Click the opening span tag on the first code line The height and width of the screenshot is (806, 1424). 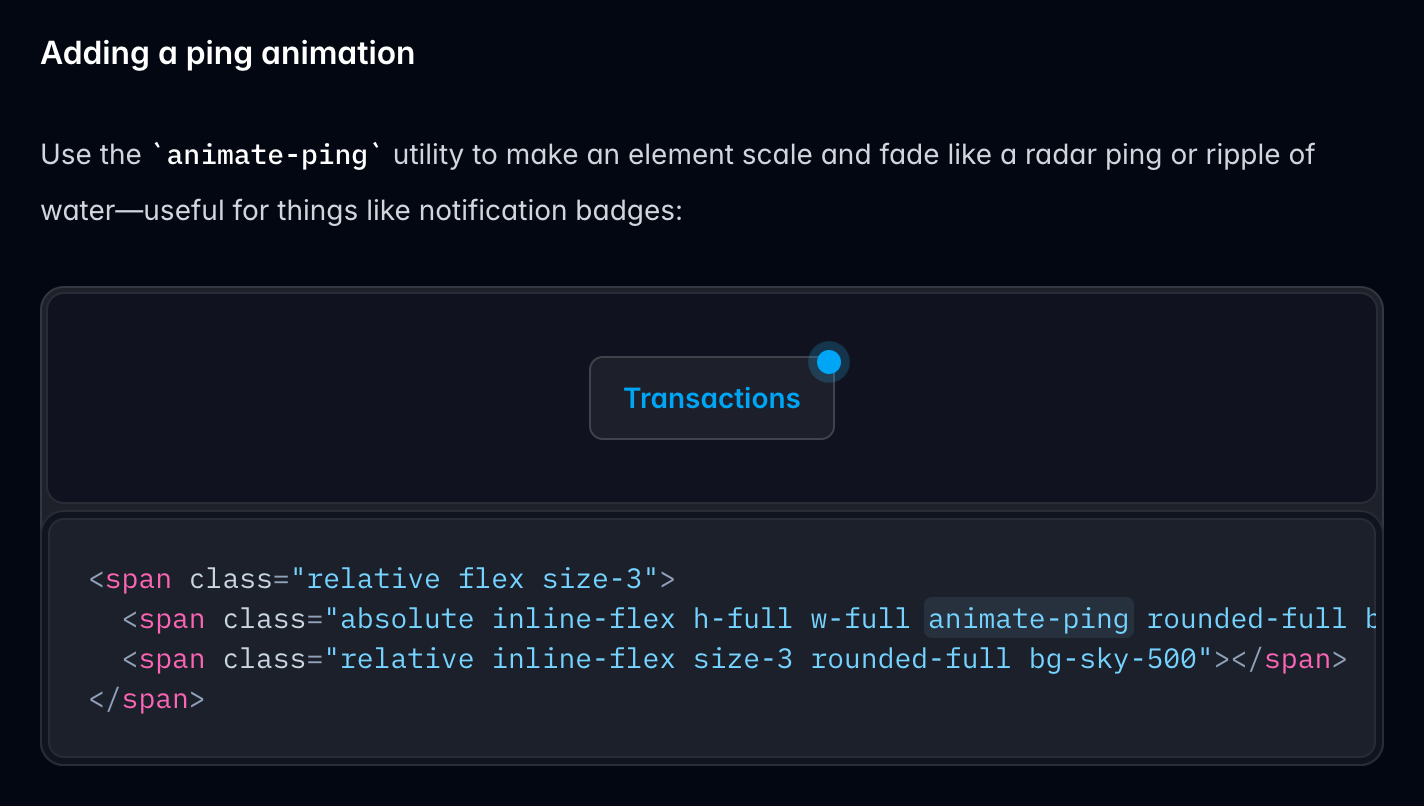point(138,579)
